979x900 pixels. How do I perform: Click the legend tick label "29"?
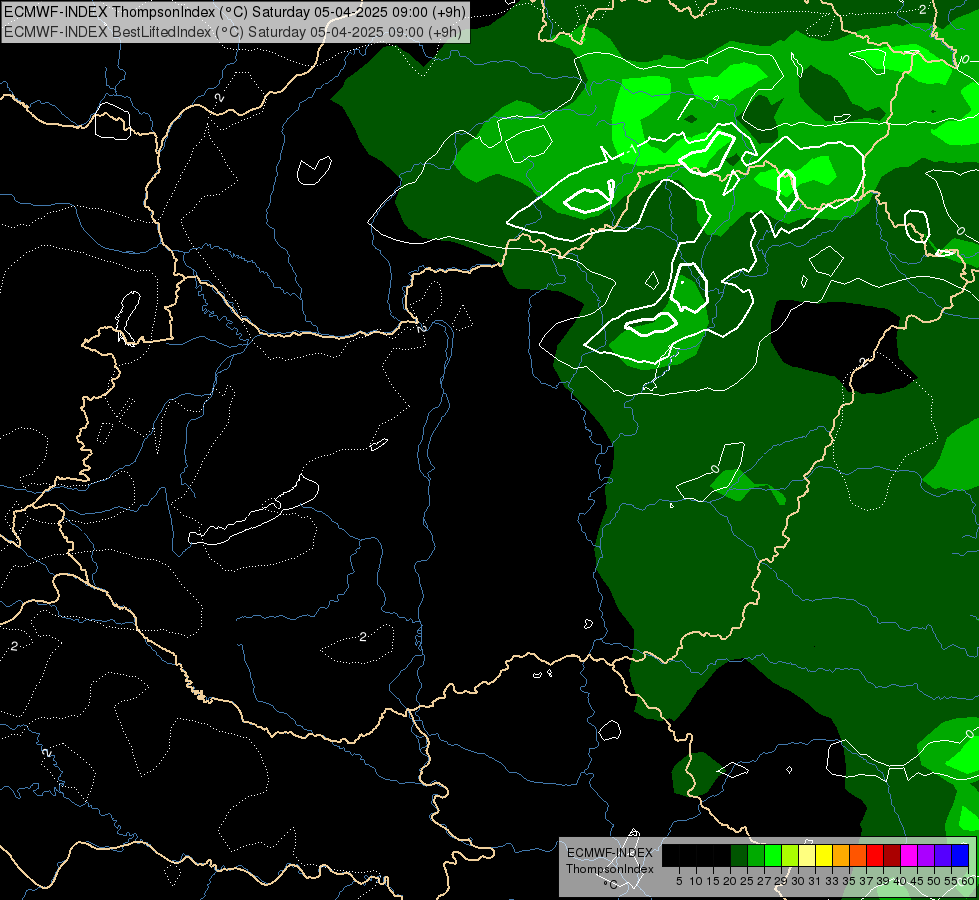coord(781,881)
